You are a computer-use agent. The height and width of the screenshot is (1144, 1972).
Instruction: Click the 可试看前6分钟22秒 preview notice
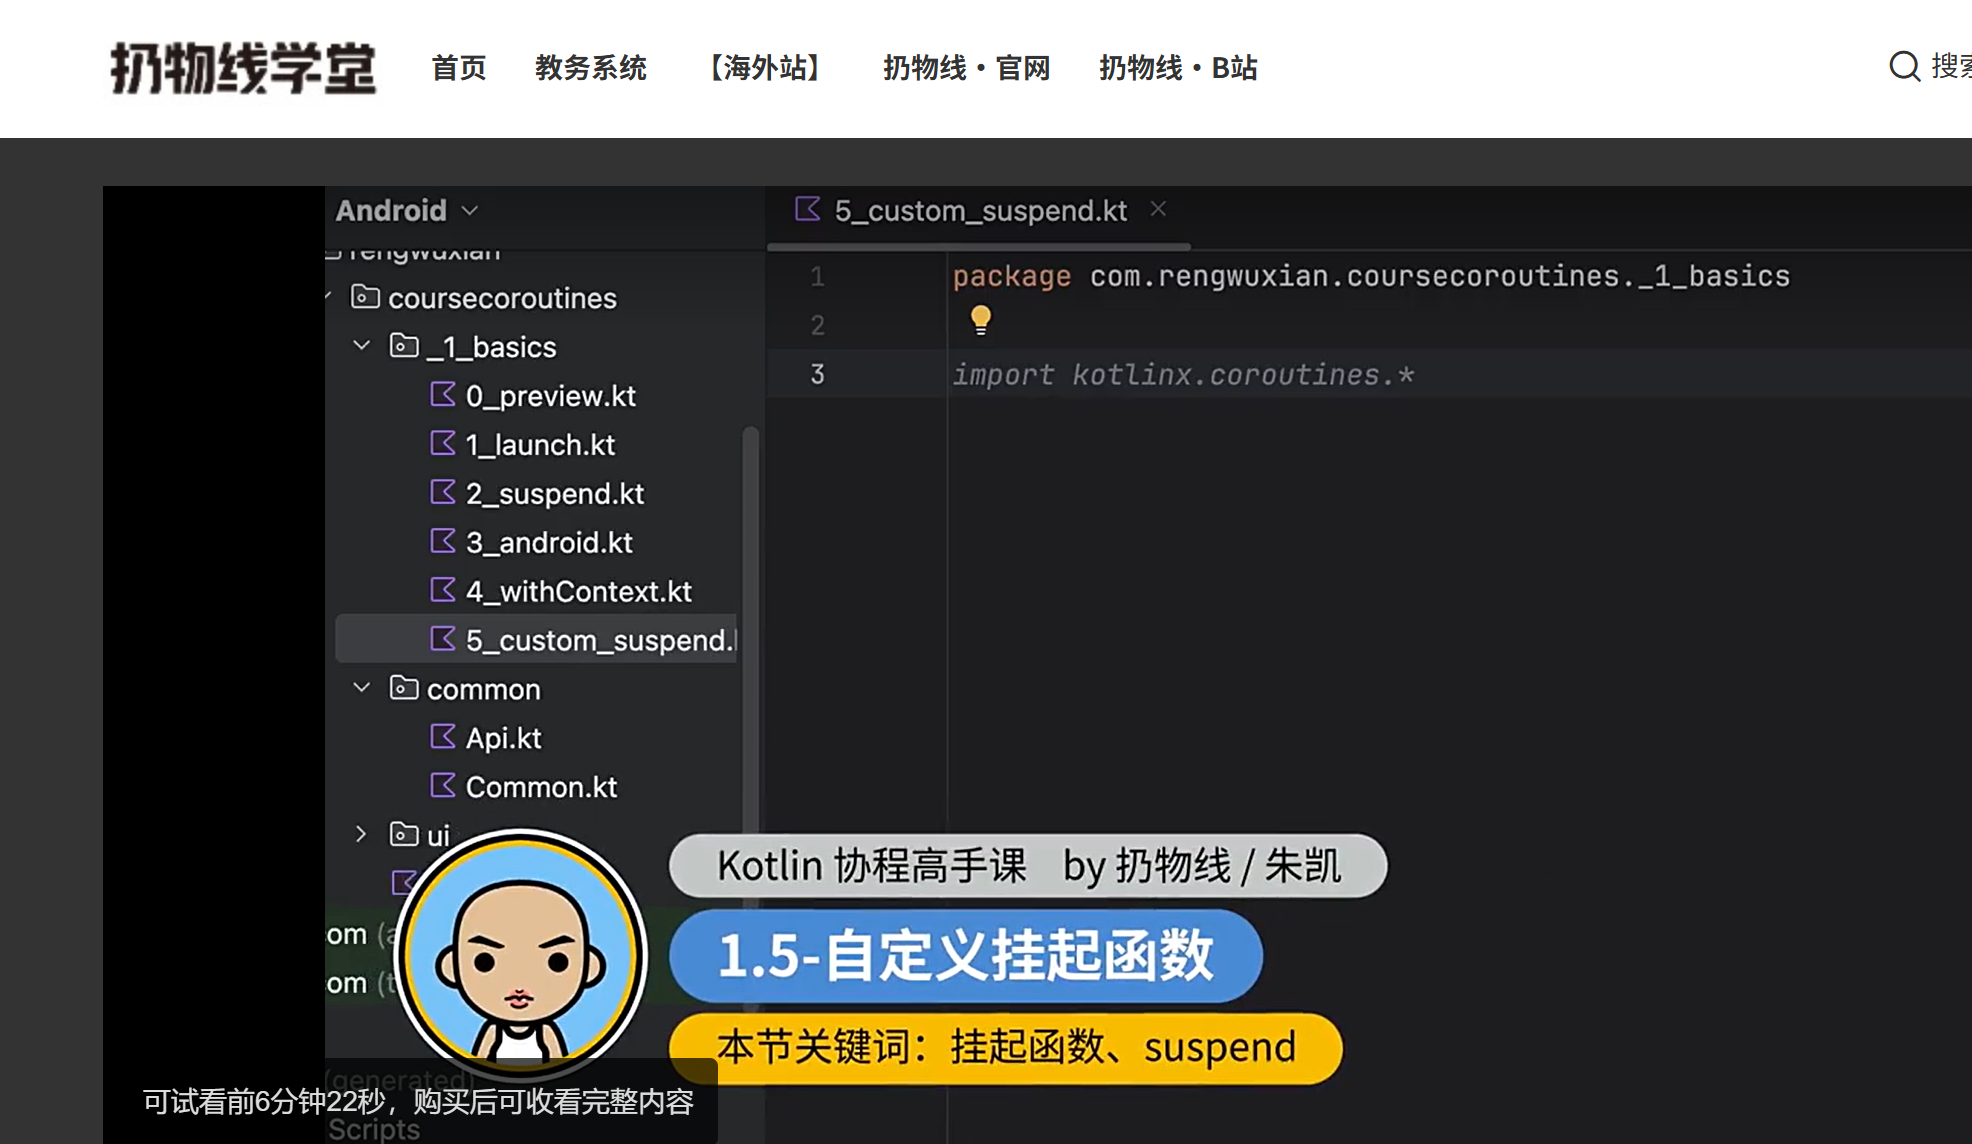point(418,1102)
